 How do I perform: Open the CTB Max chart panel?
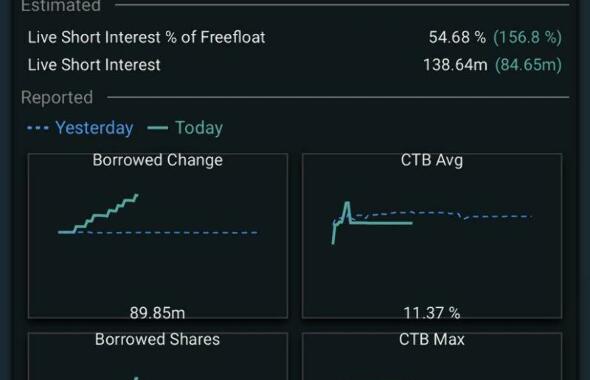432,356
